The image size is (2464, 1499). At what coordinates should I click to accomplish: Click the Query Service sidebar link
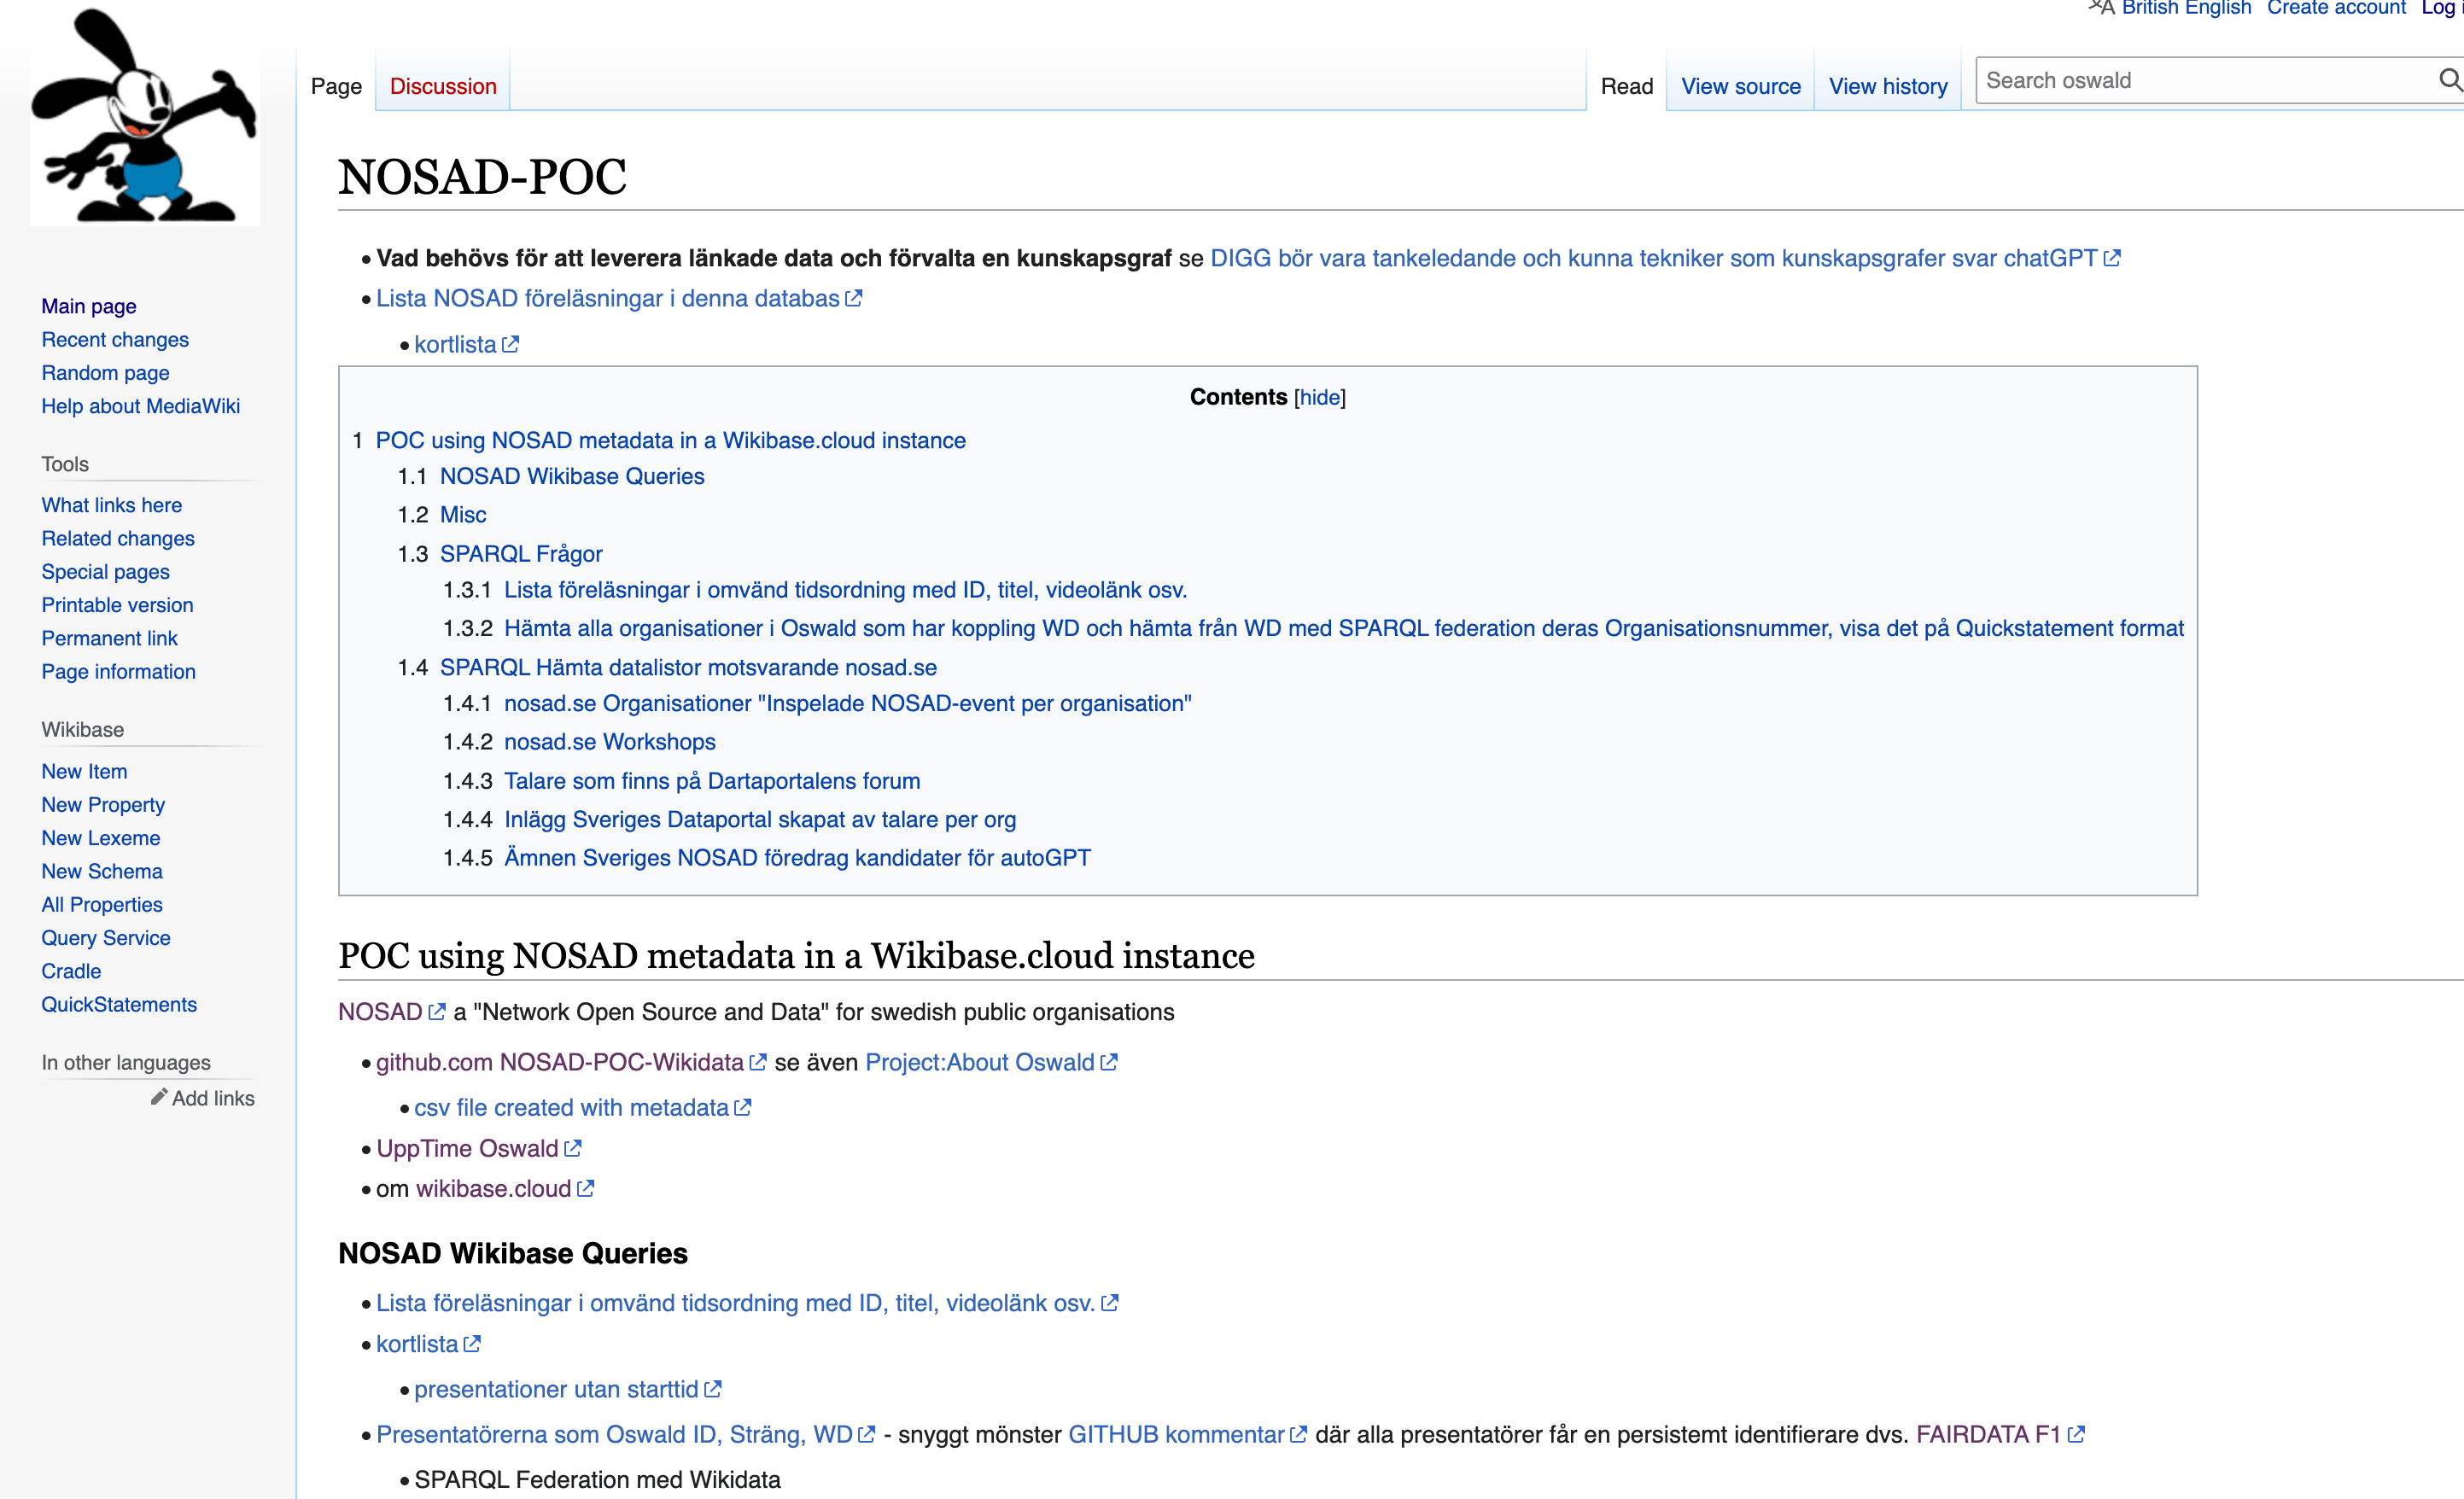(x=106, y=938)
